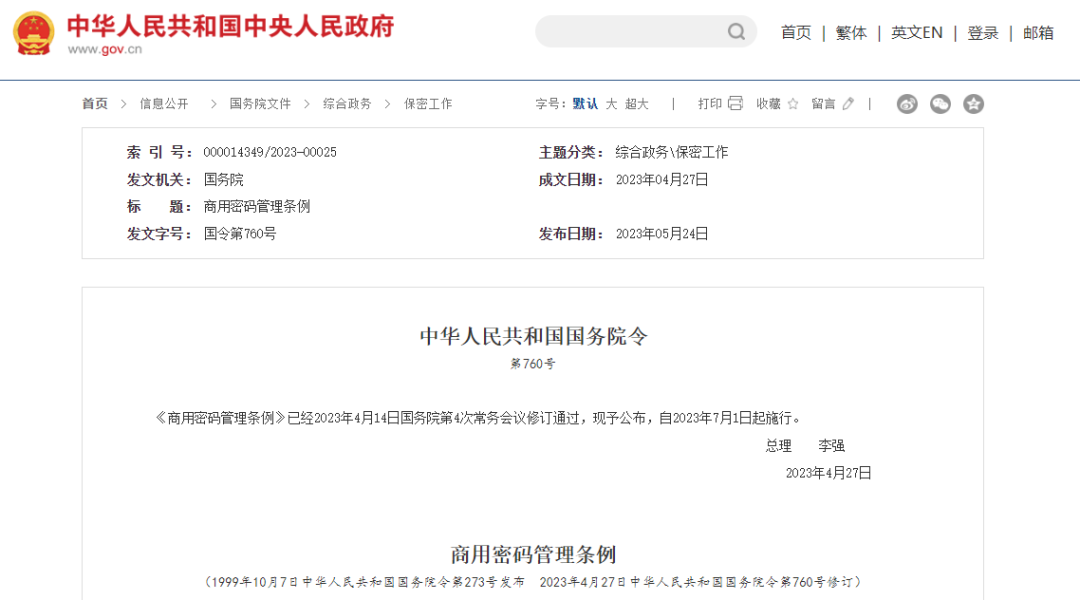Viewport: 1080px width, 600px height.
Task: Click the favorite (收藏) star icon
Action: 793,104
